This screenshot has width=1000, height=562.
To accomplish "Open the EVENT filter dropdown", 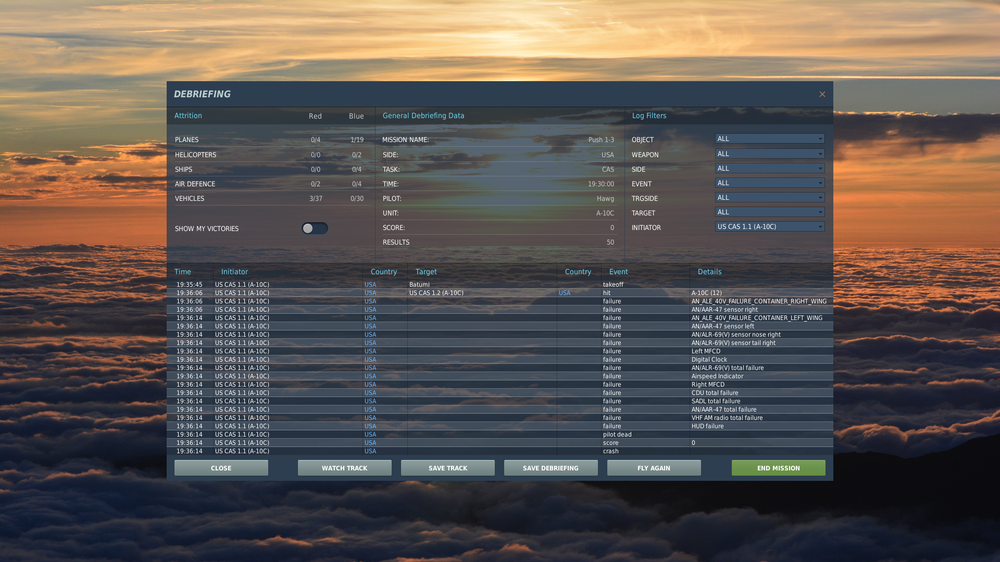I will [x=770, y=183].
